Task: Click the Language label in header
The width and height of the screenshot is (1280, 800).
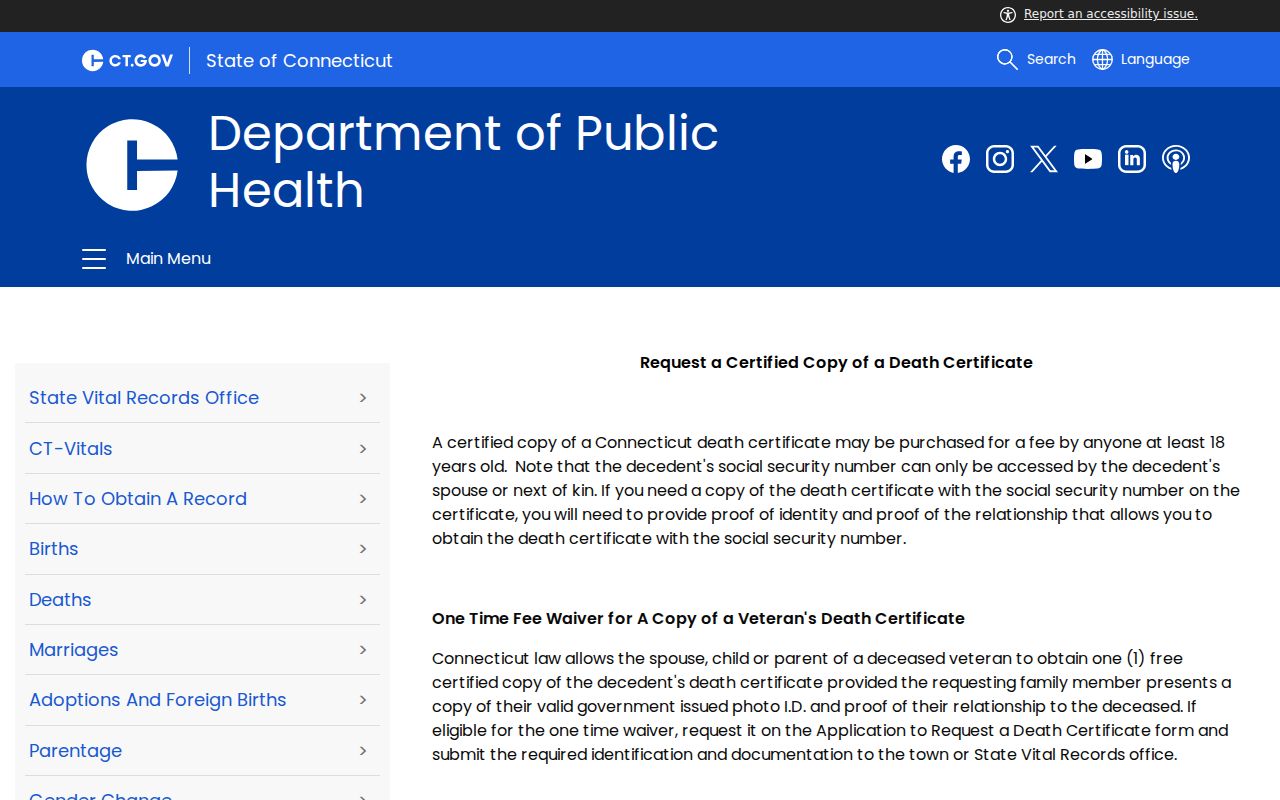Action: point(1155,59)
